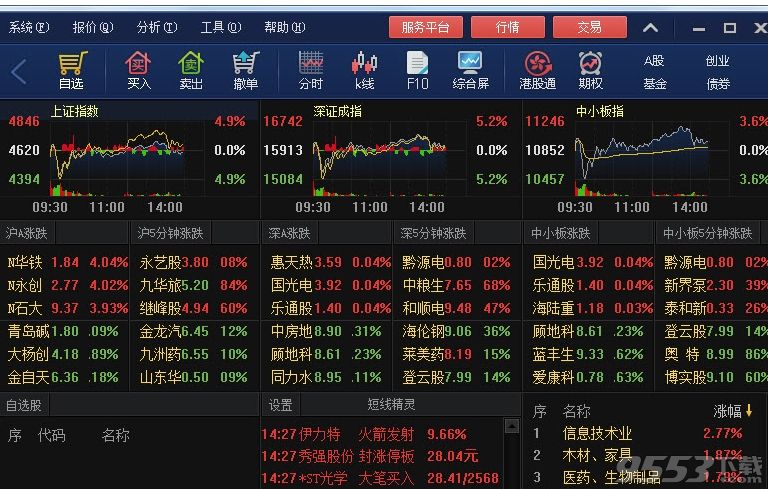Click the scroll-up arrow of 短线精灵 list
This screenshot has width=768, height=489.
[x=512, y=426]
